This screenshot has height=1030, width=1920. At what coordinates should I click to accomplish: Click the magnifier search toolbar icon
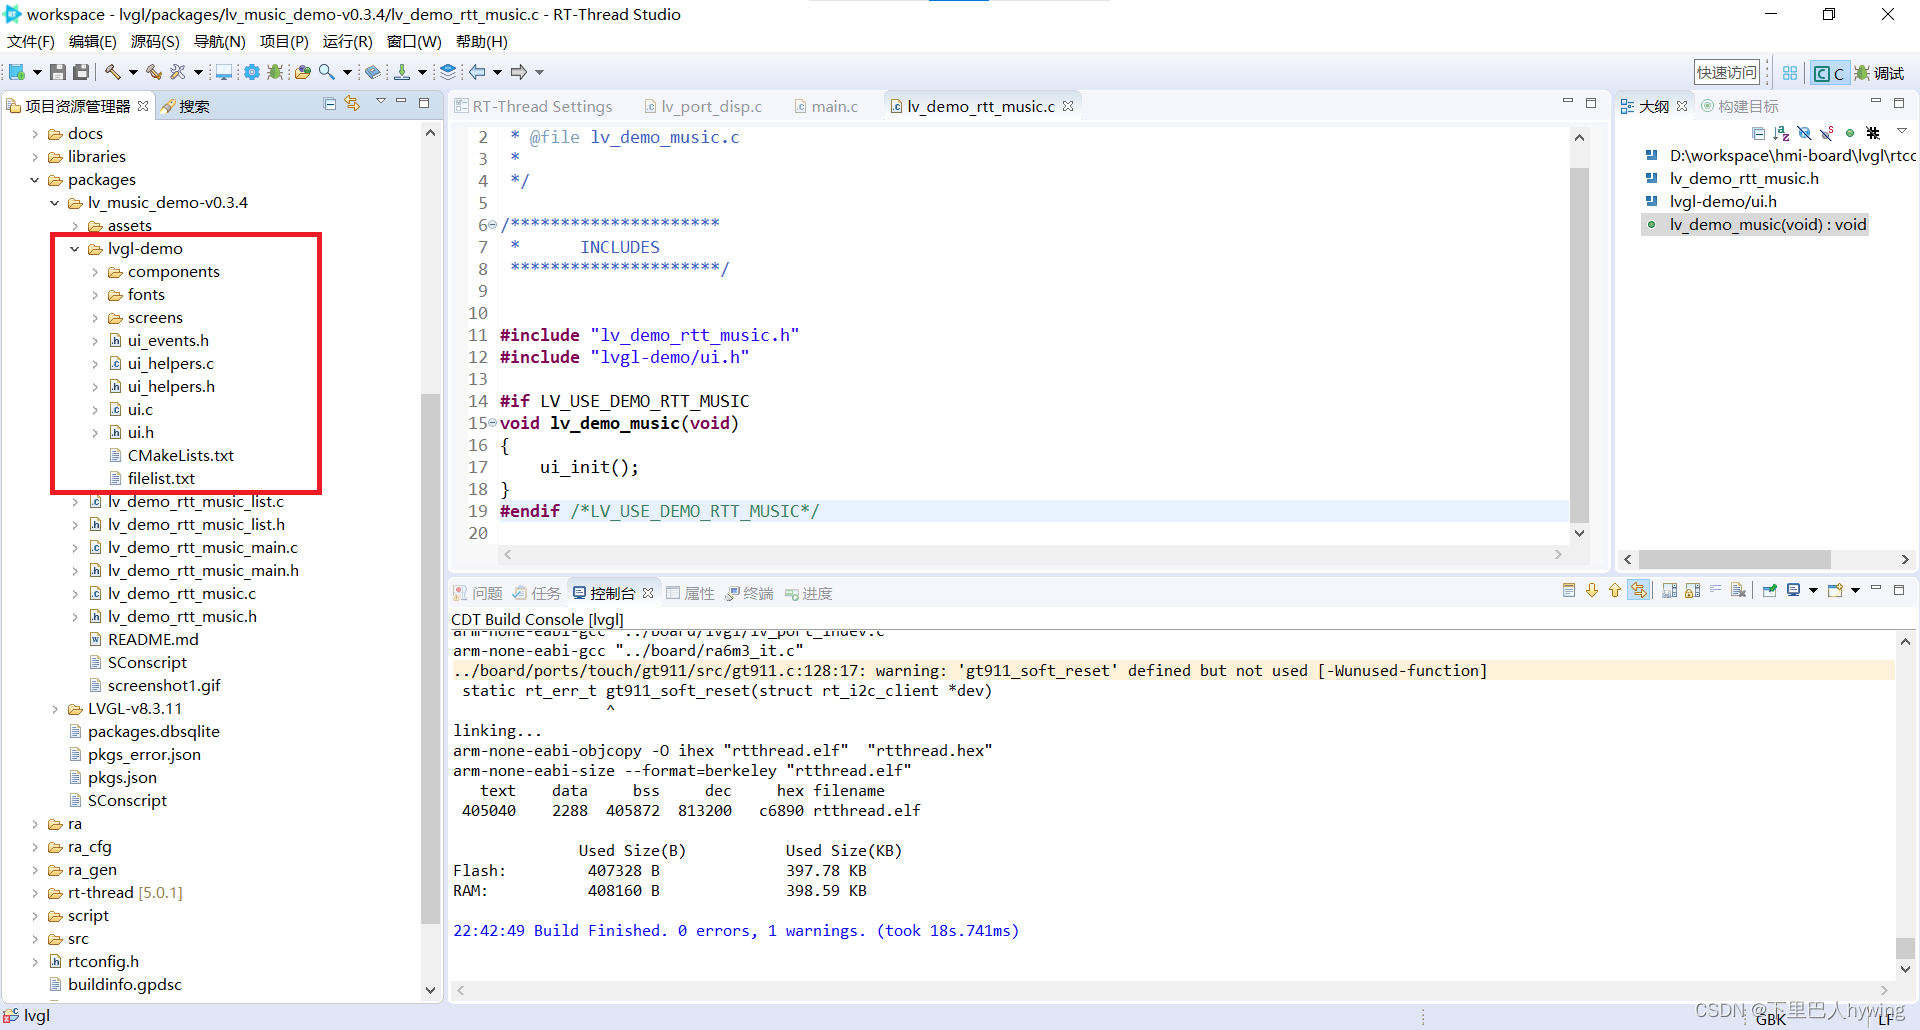point(327,72)
